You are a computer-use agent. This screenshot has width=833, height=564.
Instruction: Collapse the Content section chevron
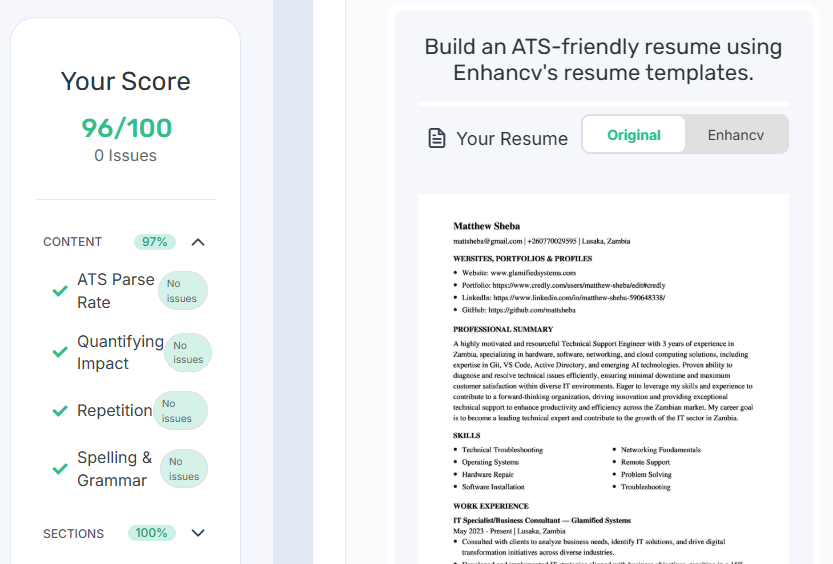pos(198,242)
